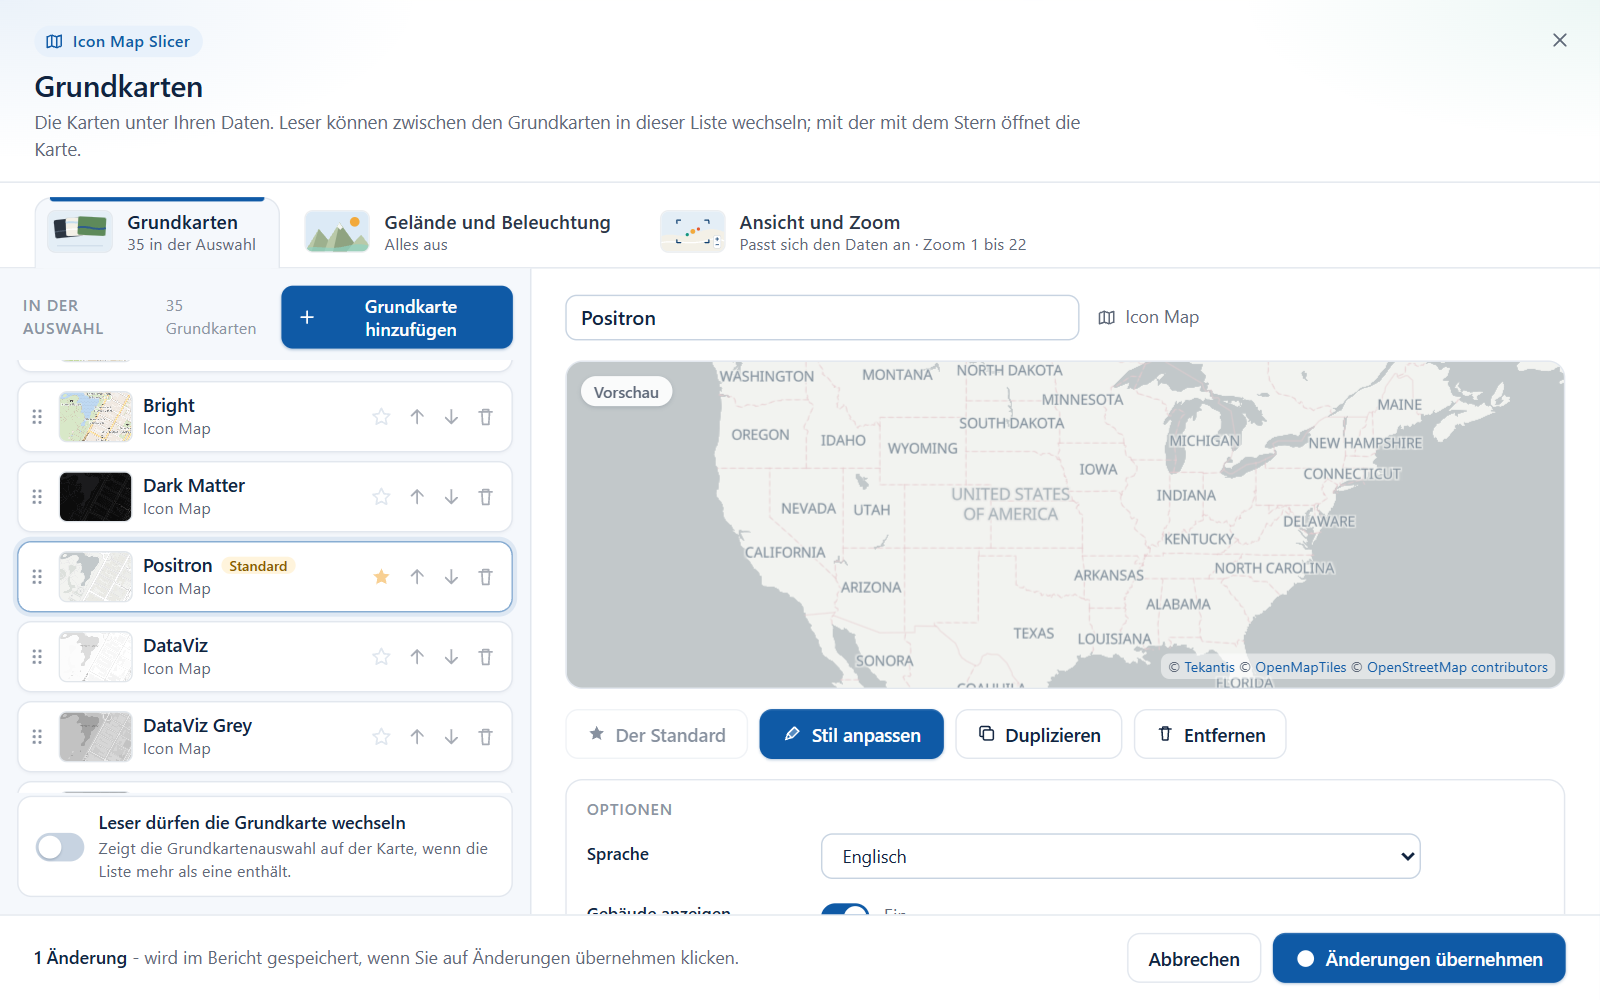Click the filled star on the Positron row
The height and width of the screenshot is (1000, 1600).
[381, 577]
